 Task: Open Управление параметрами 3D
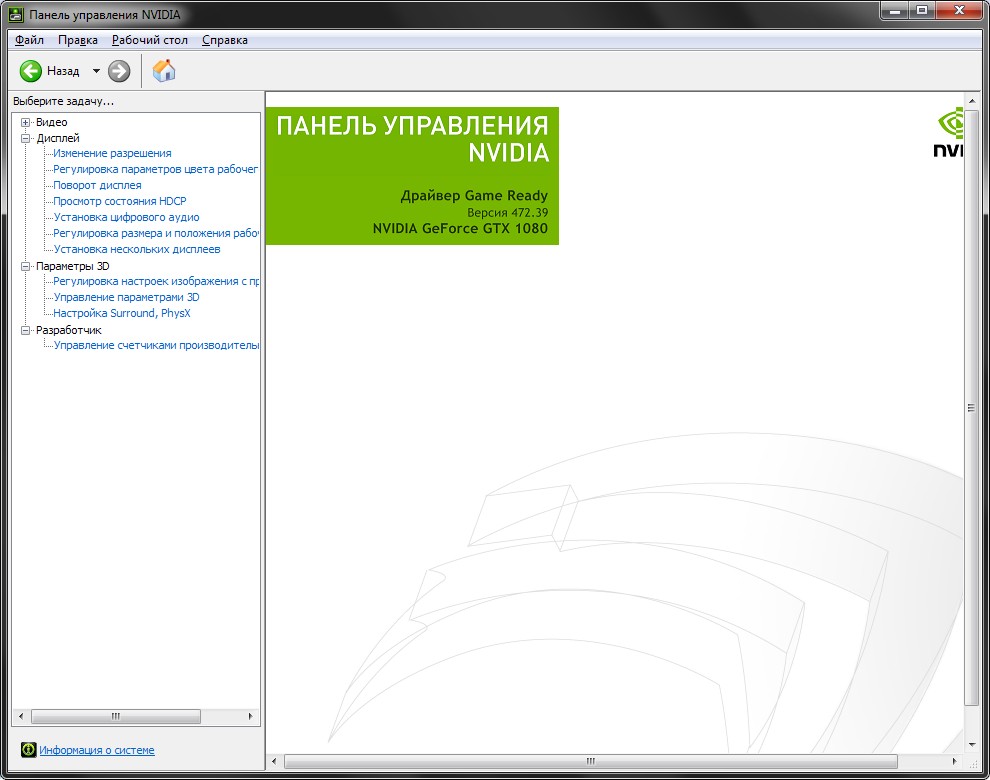pyautogui.click(x=126, y=297)
